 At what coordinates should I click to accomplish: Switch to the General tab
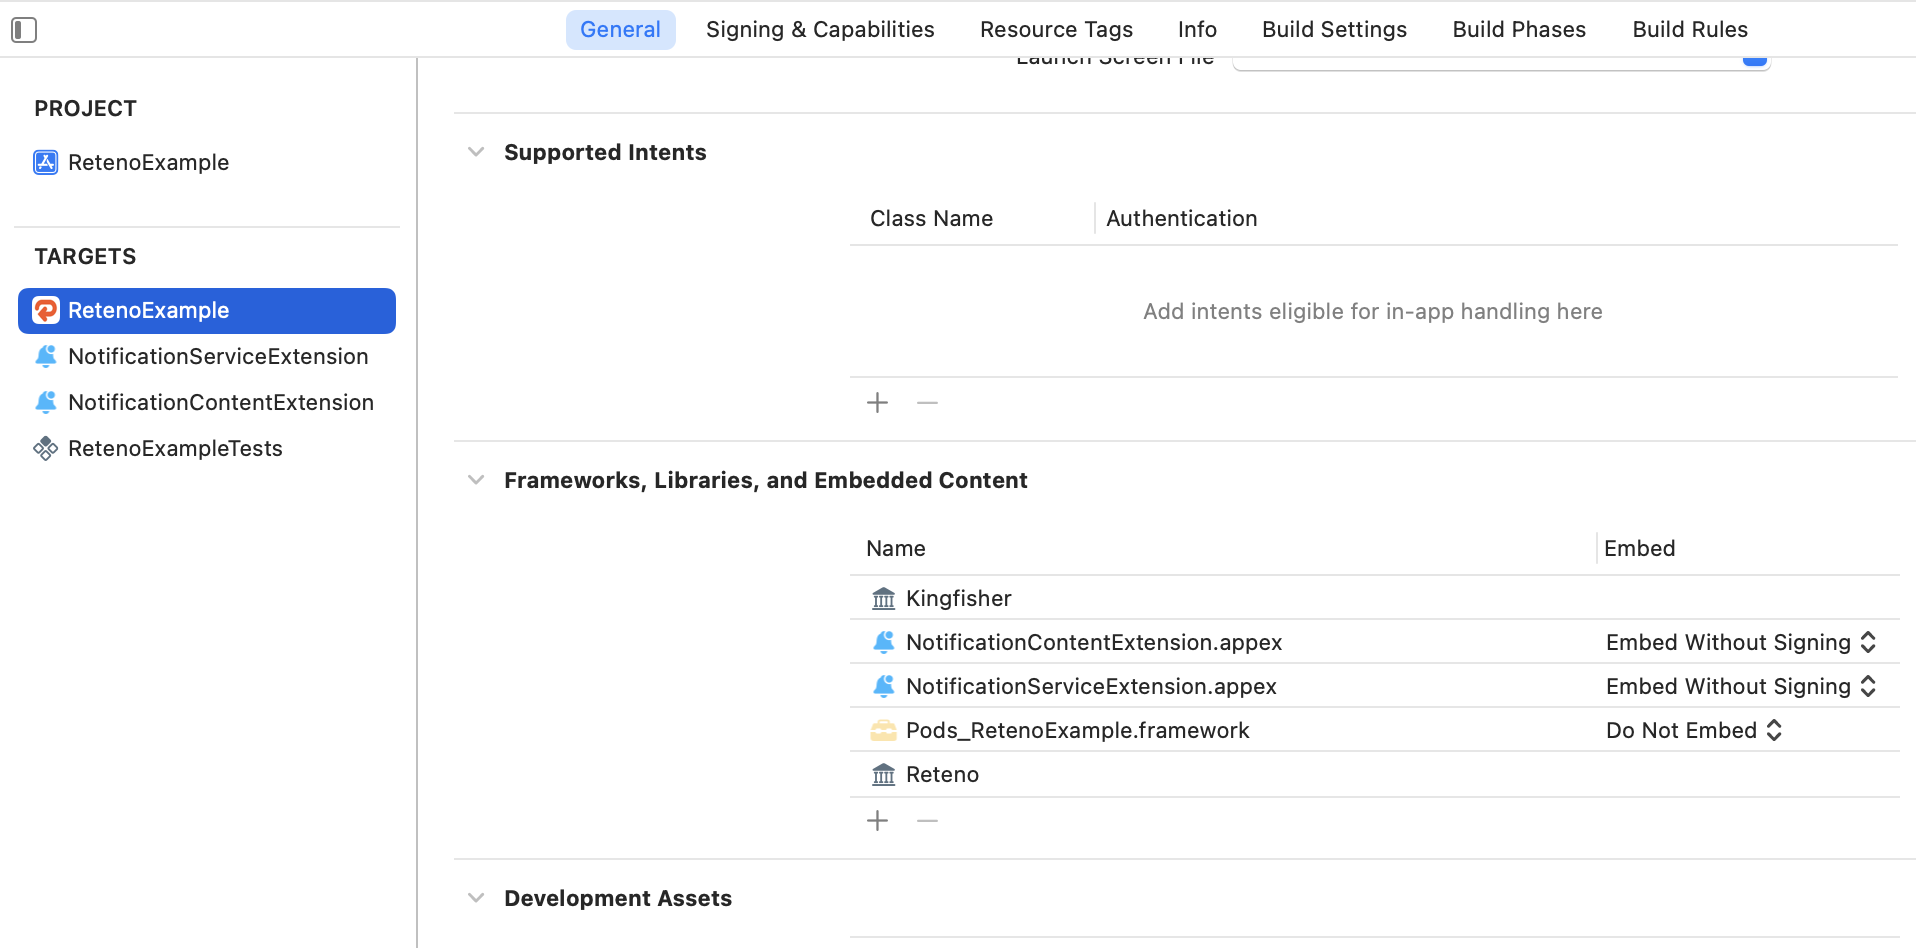[620, 30]
